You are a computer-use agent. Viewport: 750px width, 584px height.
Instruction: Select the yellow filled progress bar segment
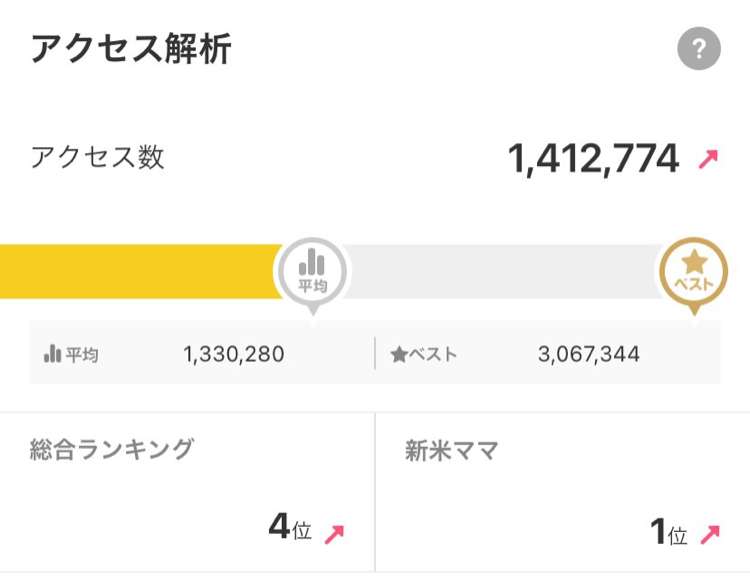point(141,272)
